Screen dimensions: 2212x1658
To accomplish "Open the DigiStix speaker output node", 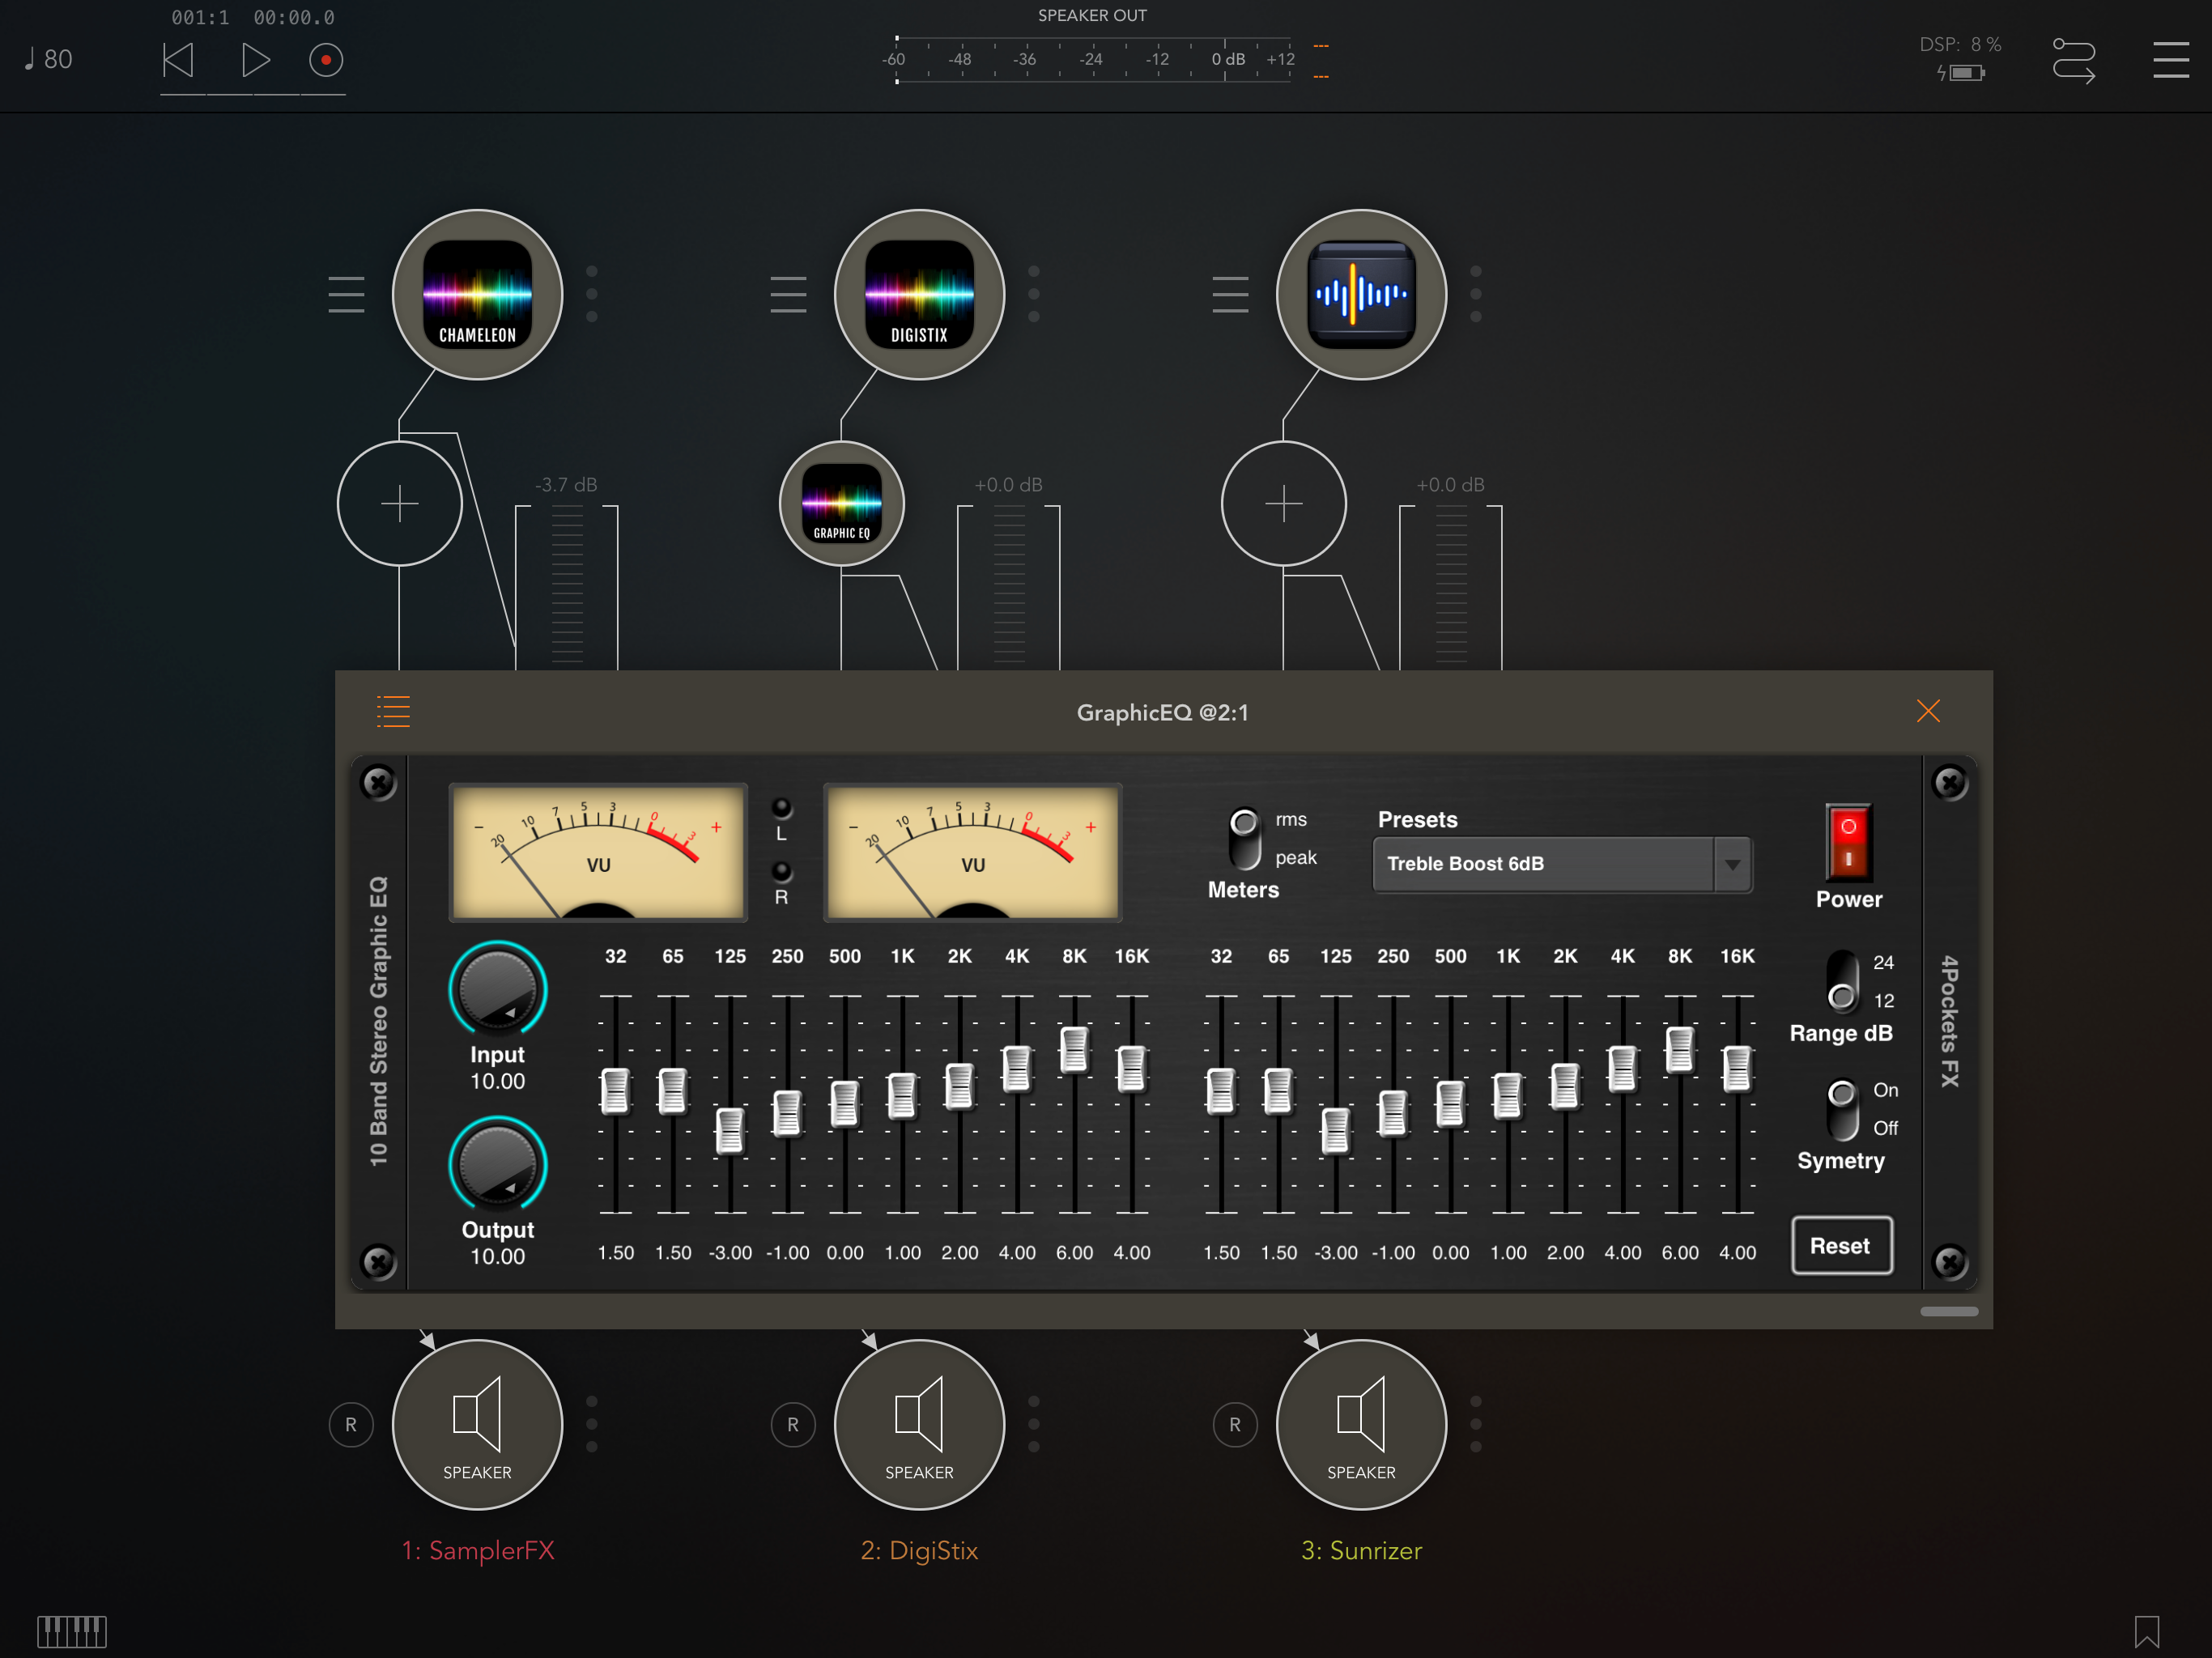I will click(919, 1424).
